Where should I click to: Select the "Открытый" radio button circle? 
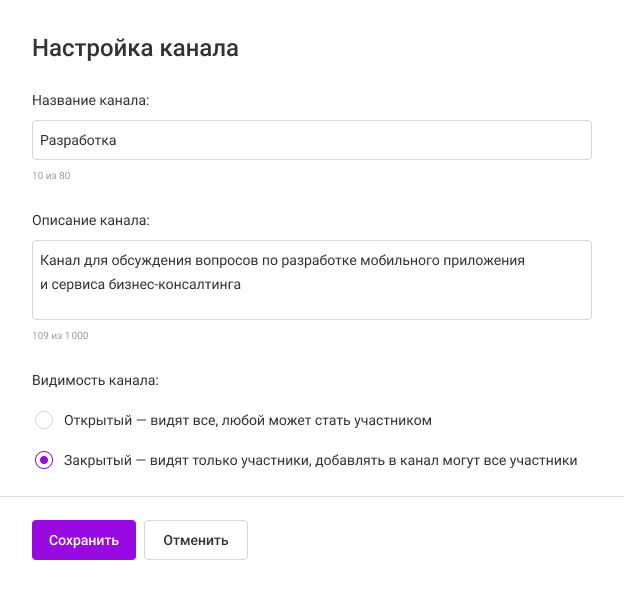coord(43,420)
